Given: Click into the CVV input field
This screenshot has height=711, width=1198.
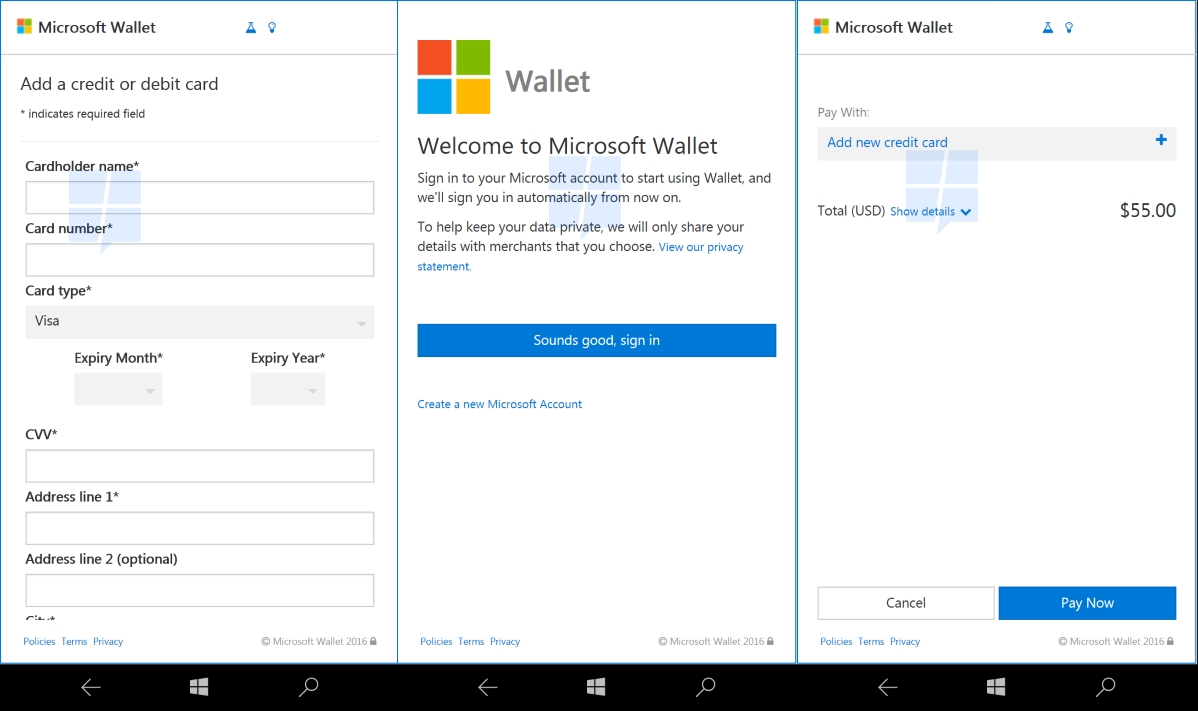Looking at the screenshot, I should pos(199,466).
